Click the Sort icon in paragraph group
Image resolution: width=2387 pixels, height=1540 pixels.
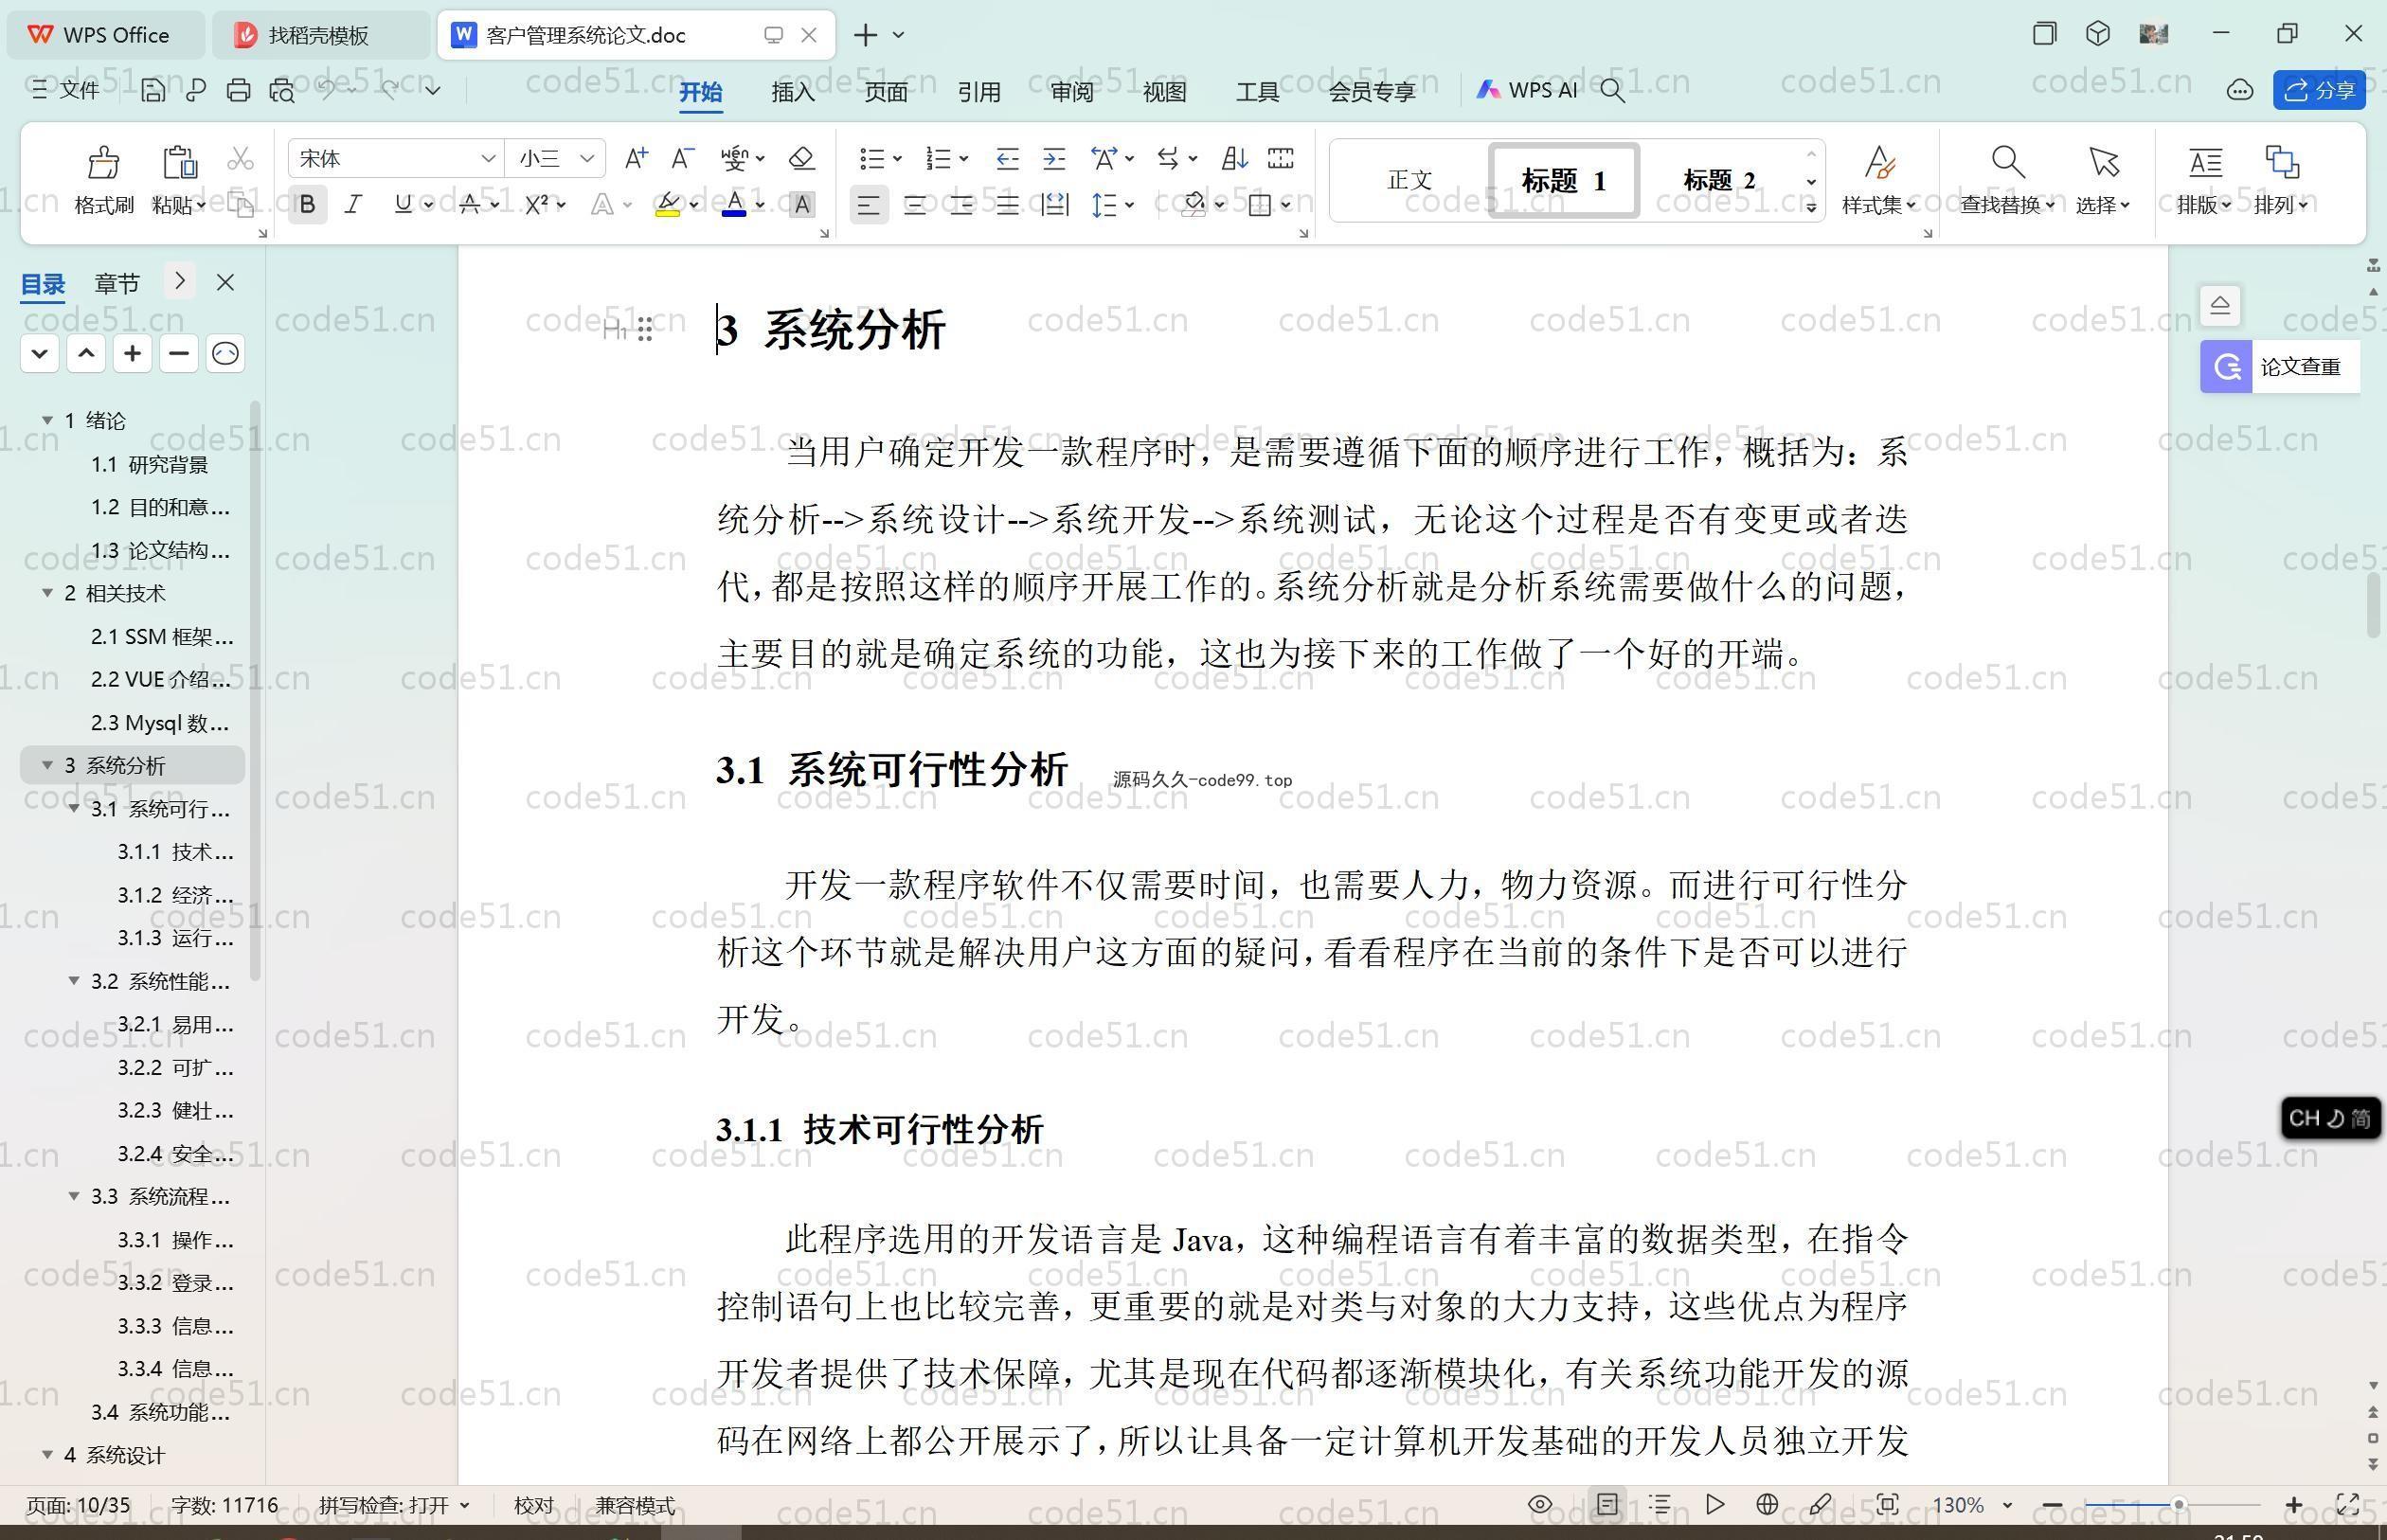tap(1234, 158)
